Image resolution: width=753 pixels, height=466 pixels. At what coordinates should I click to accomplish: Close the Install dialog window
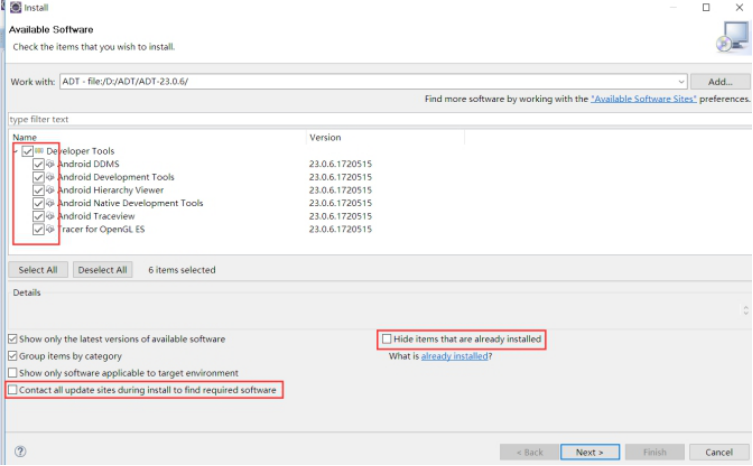click(x=739, y=7)
